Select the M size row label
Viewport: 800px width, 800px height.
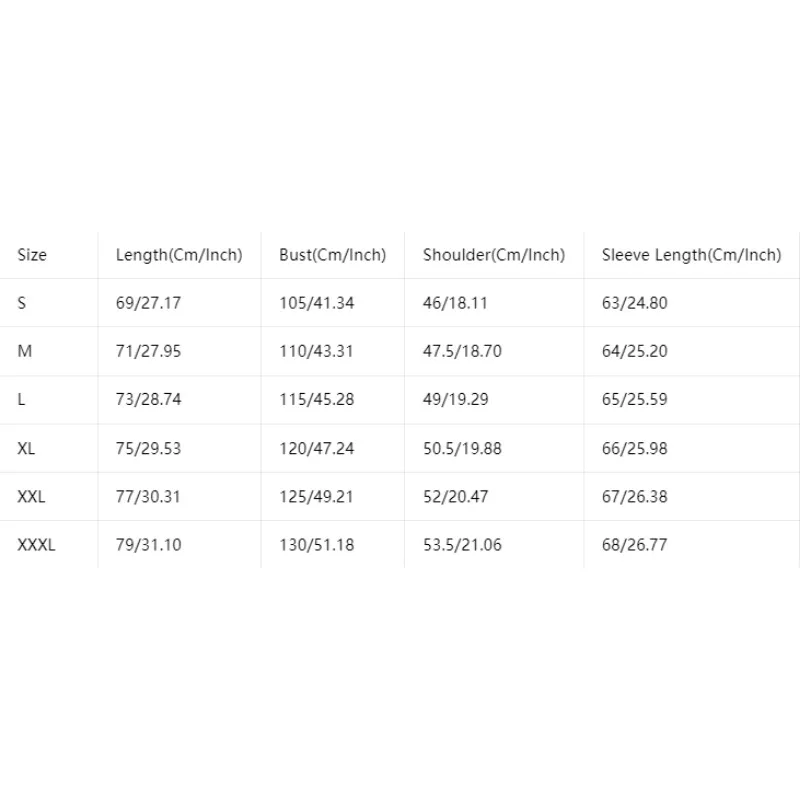pos(24,351)
